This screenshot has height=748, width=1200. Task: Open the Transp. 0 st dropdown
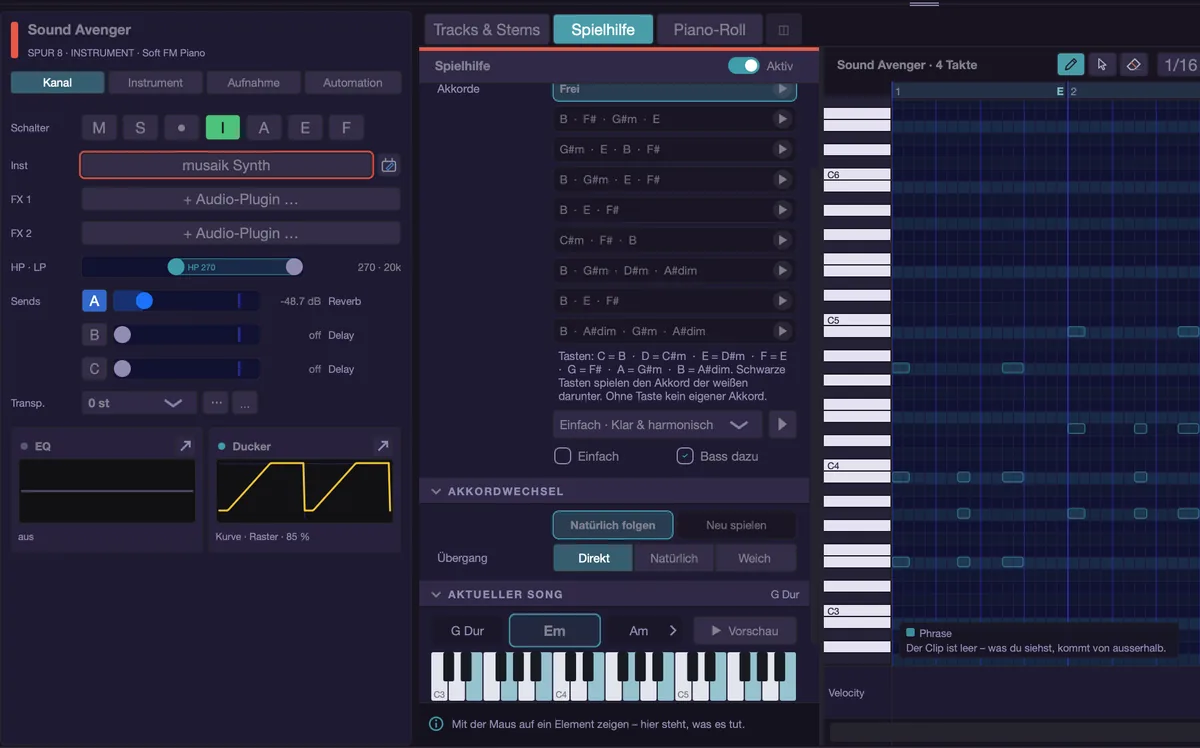click(x=138, y=403)
